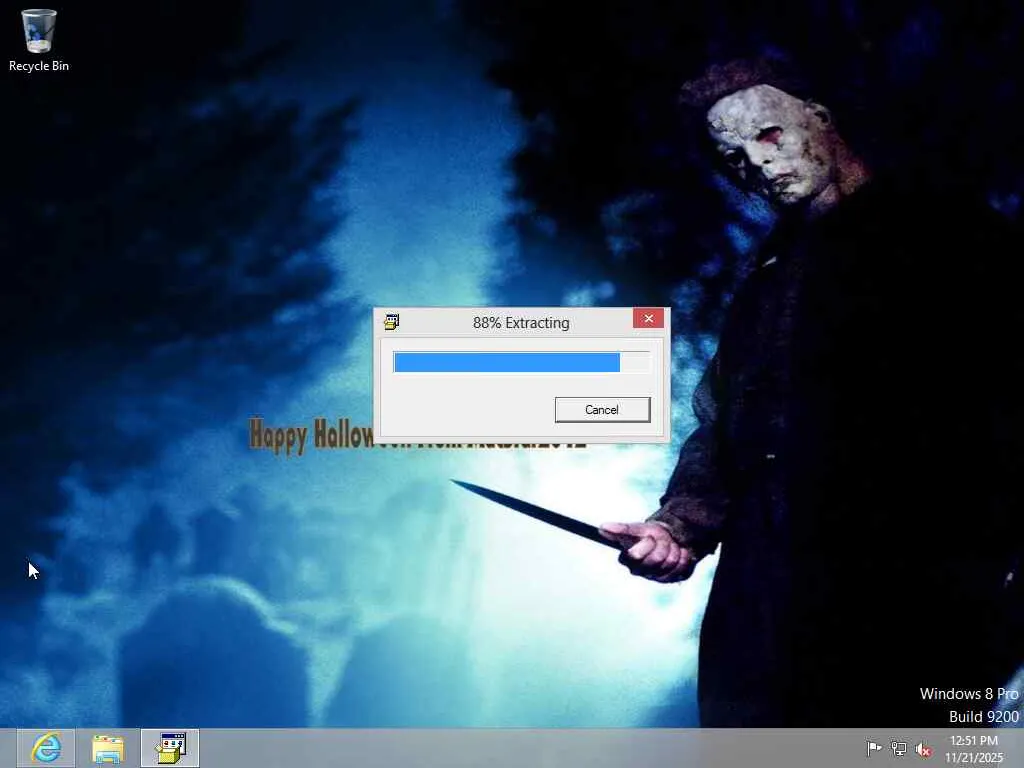
Task: Launch Internet Explorer from the taskbar
Action: pyautogui.click(x=46, y=748)
